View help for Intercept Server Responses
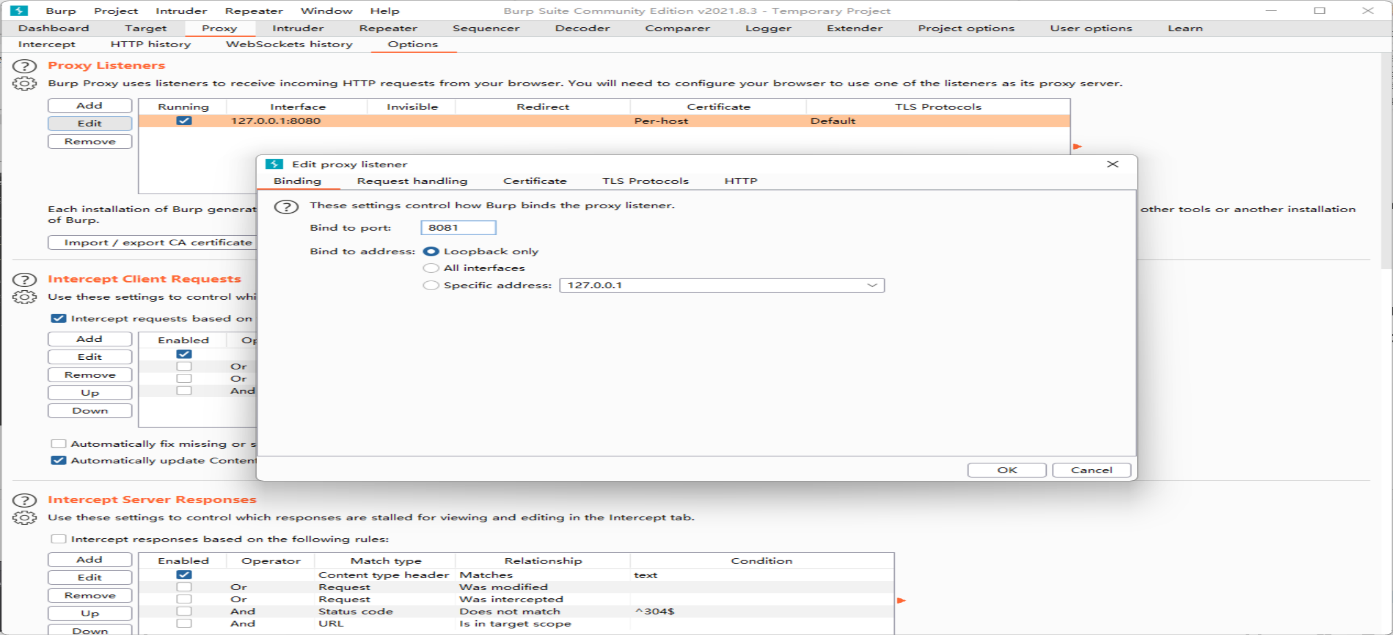1393x635 pixels. [x=24, y=500]
